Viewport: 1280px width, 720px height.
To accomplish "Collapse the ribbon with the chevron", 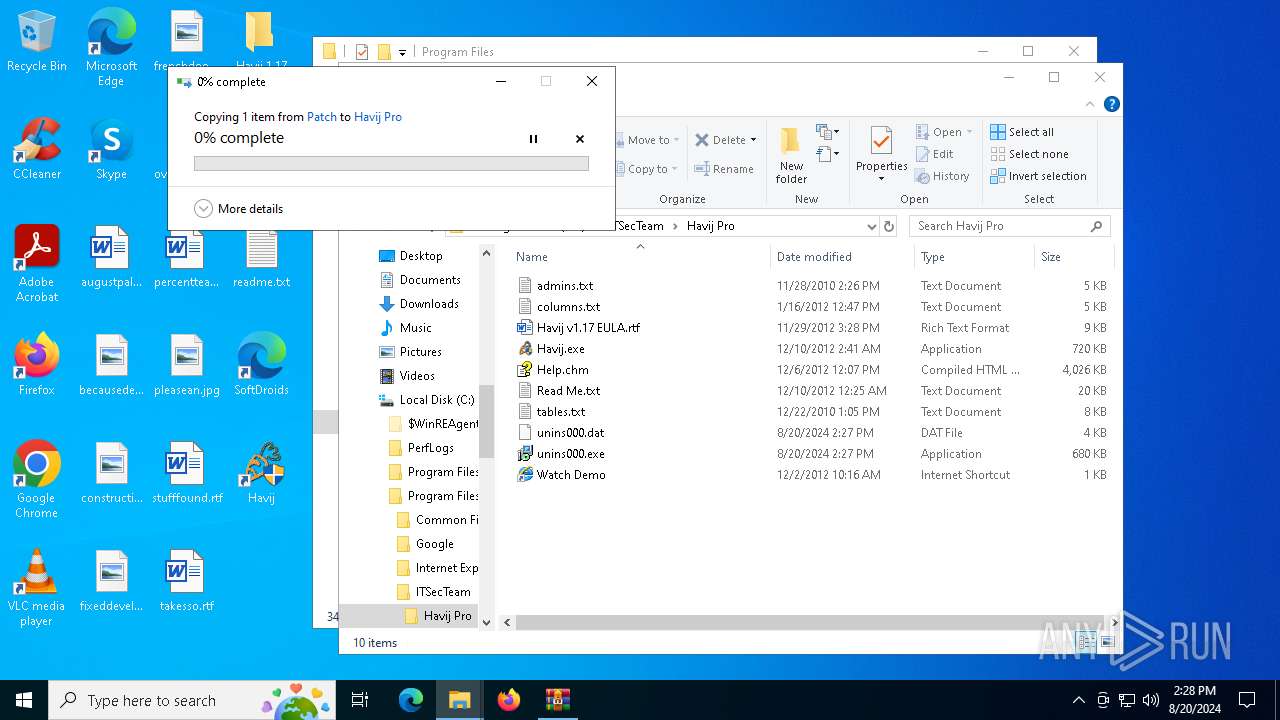I will click(x=1090, y=104).
